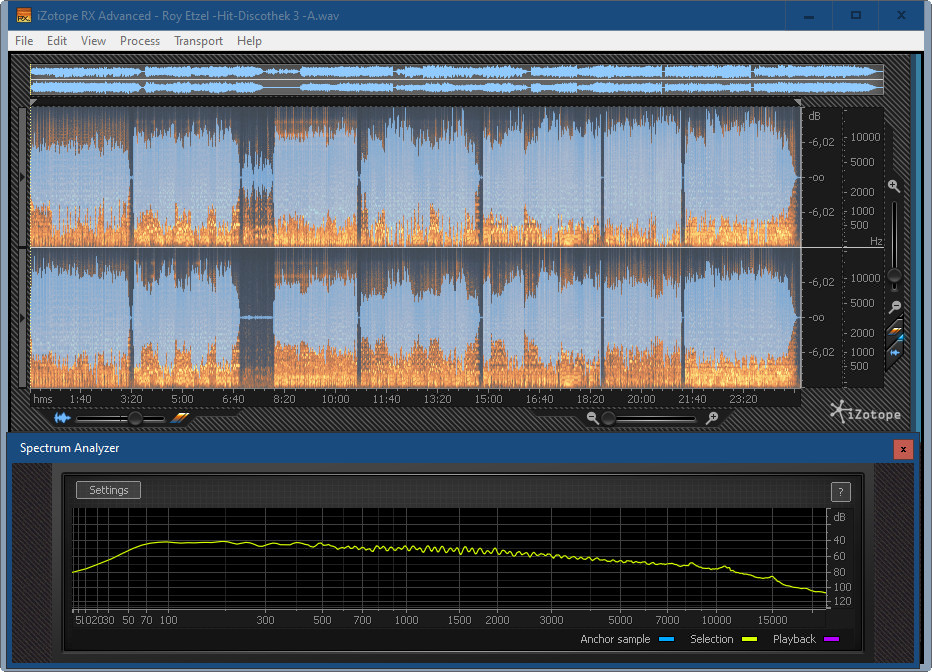Close the Spectrum Analyzer panel

click(x=903, y=449)
